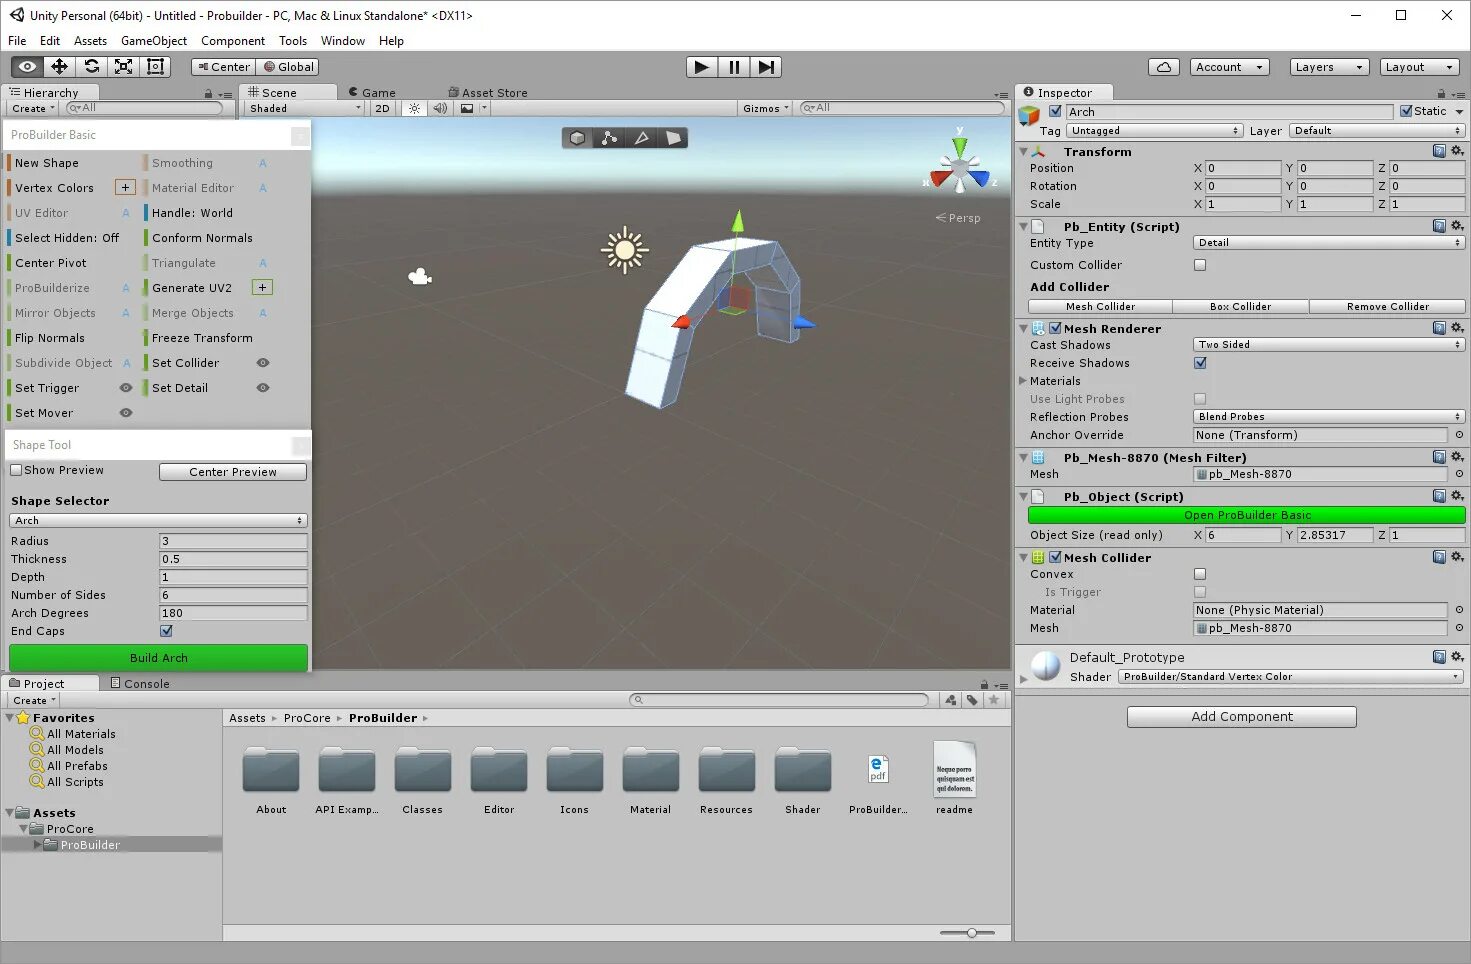The width and height of the screenshot is (1471, 964).
Task: Enable Convex checkbox on Mesh Collider
Action: (x=1200, y=574)
